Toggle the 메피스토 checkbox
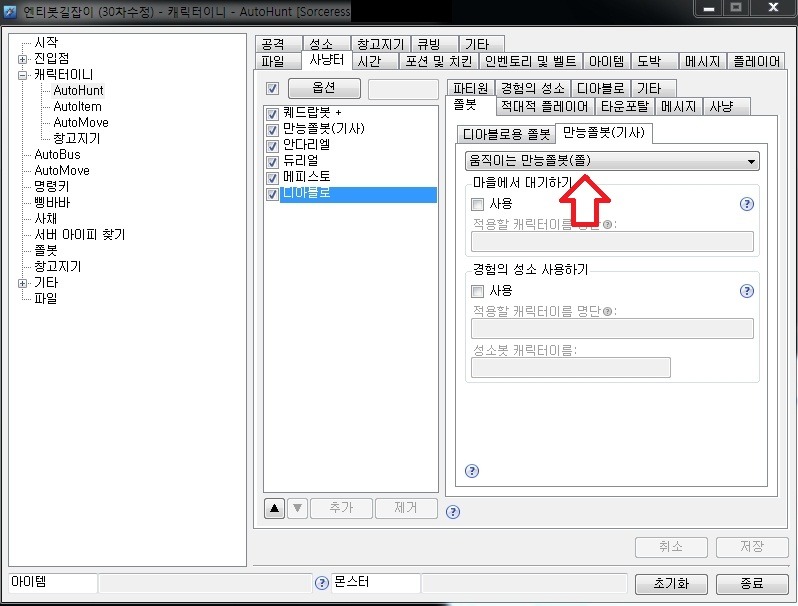 pos(272,178)
